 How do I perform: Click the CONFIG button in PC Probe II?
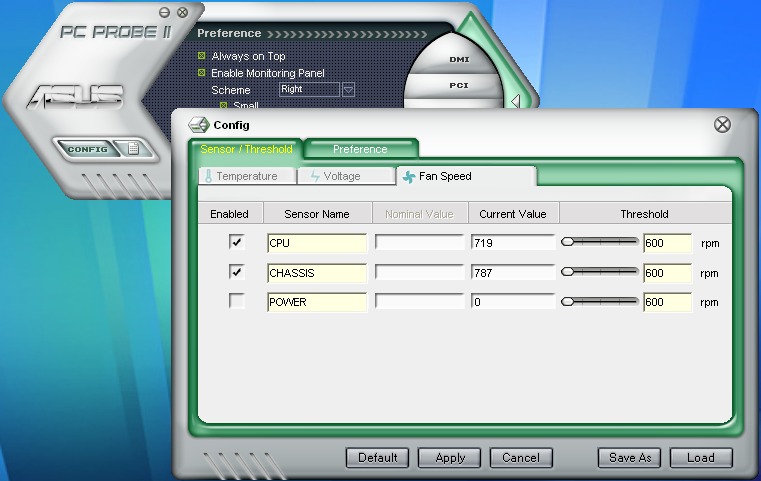pyautogui.click(x=87, y=149)
